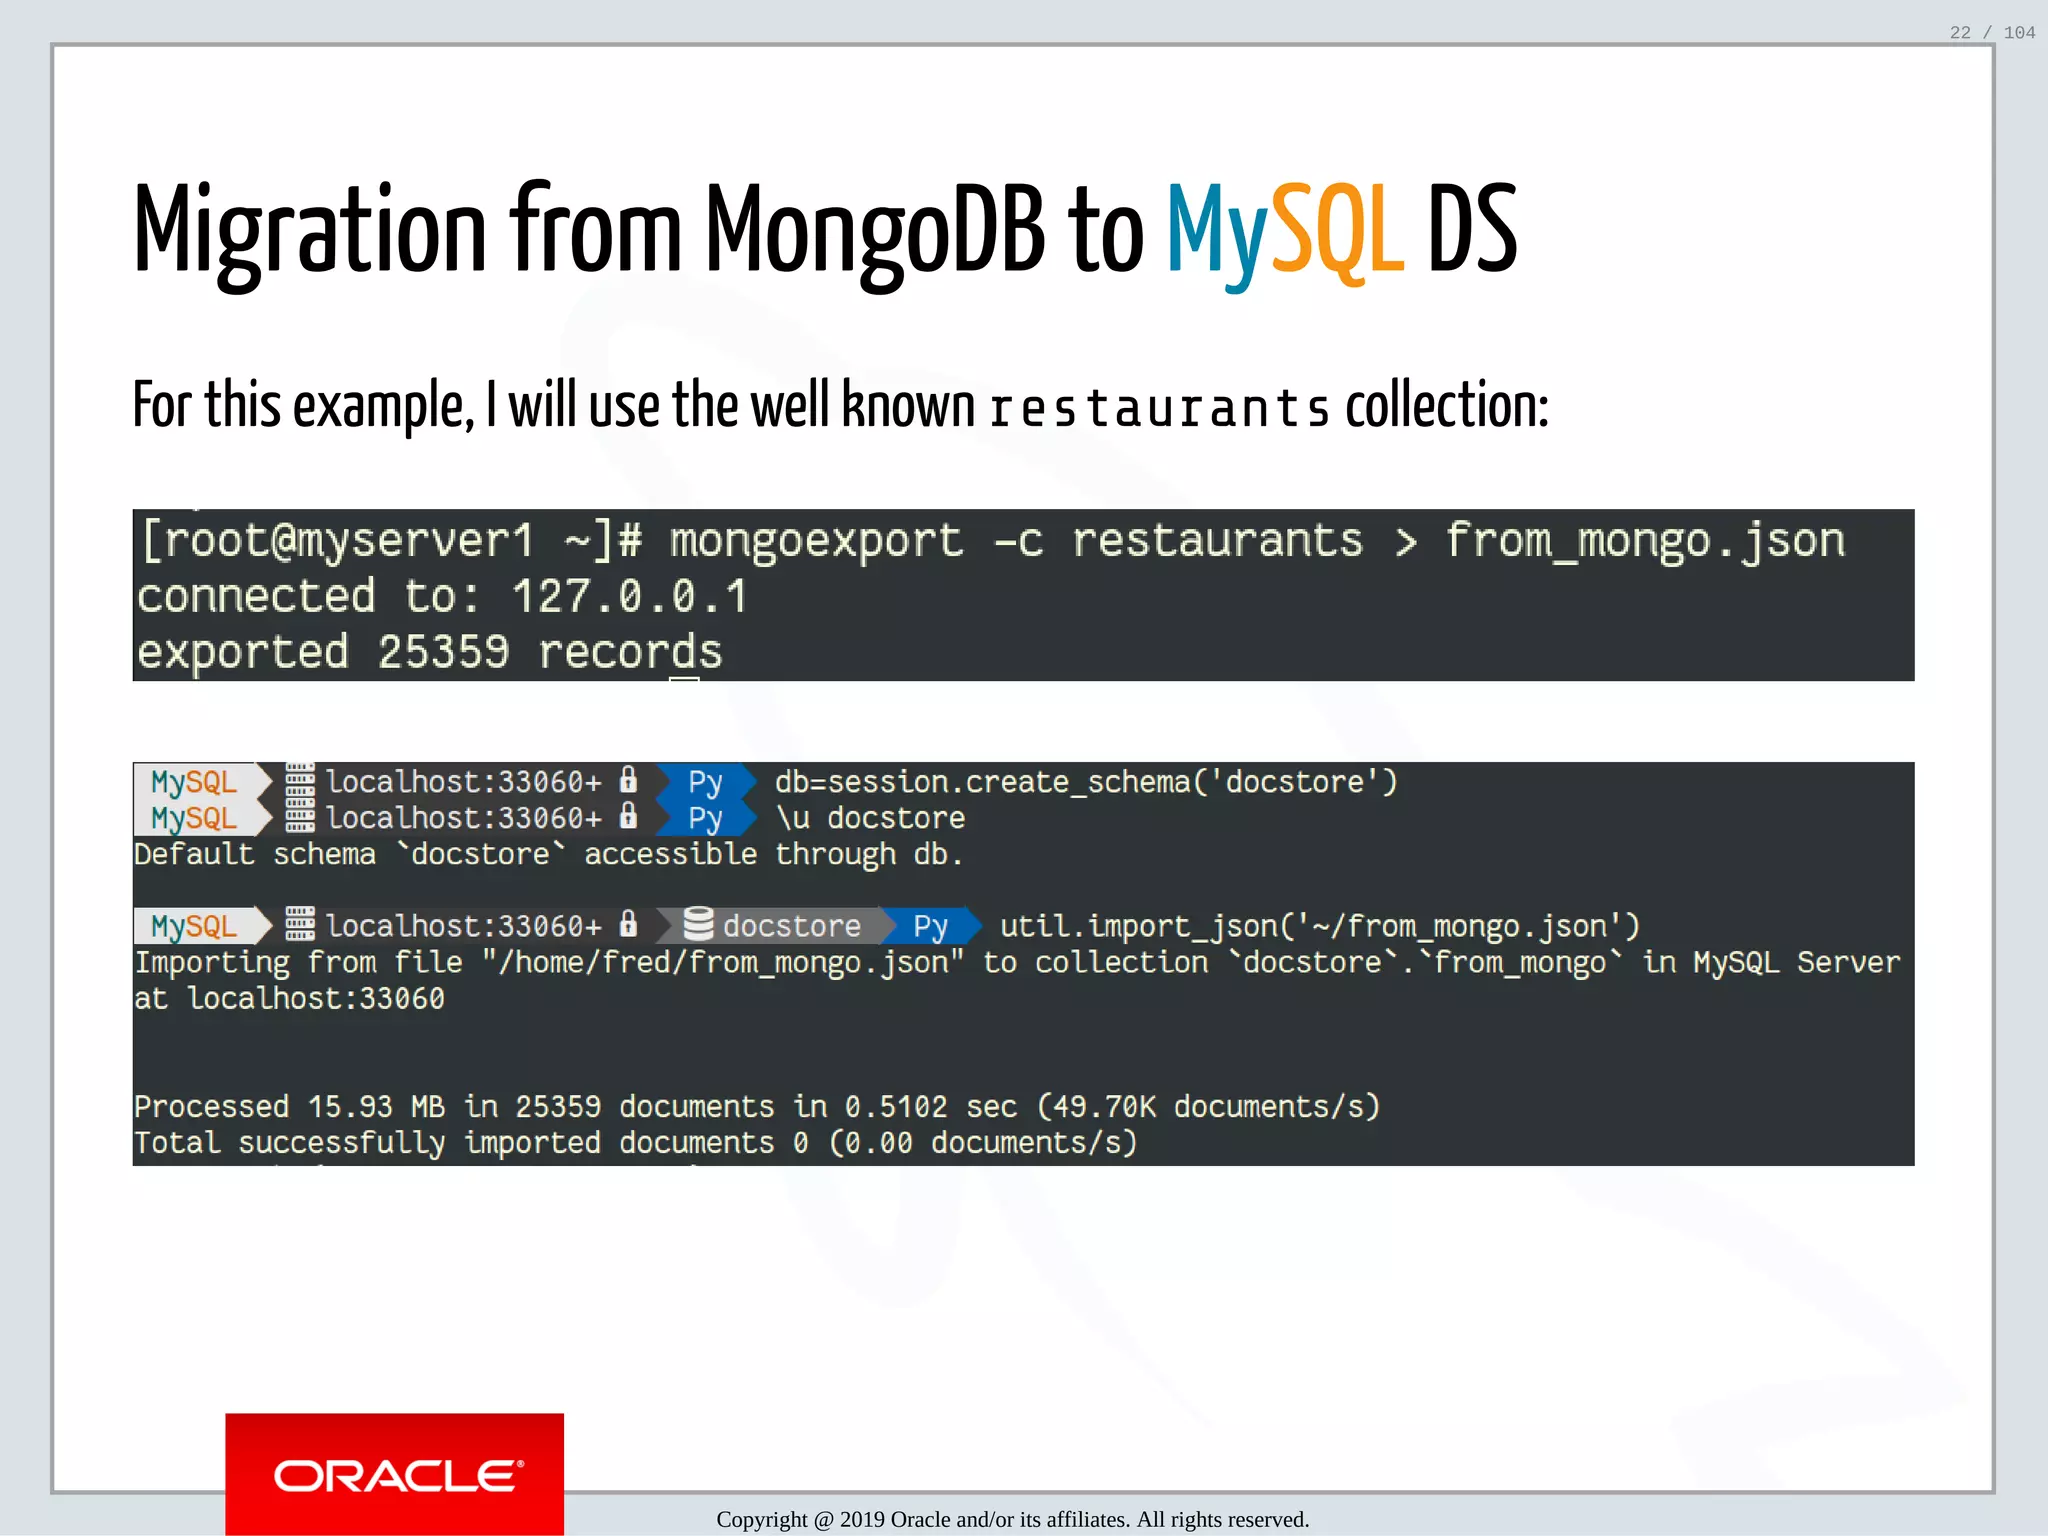Click the lock icon on the second prompt line

[x=628, y=815]
